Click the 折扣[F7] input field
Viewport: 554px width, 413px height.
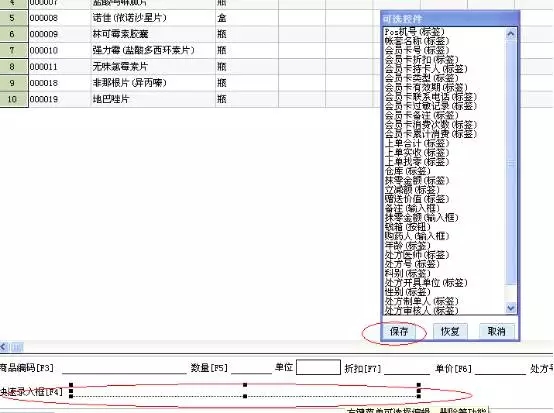pos(407,368)
